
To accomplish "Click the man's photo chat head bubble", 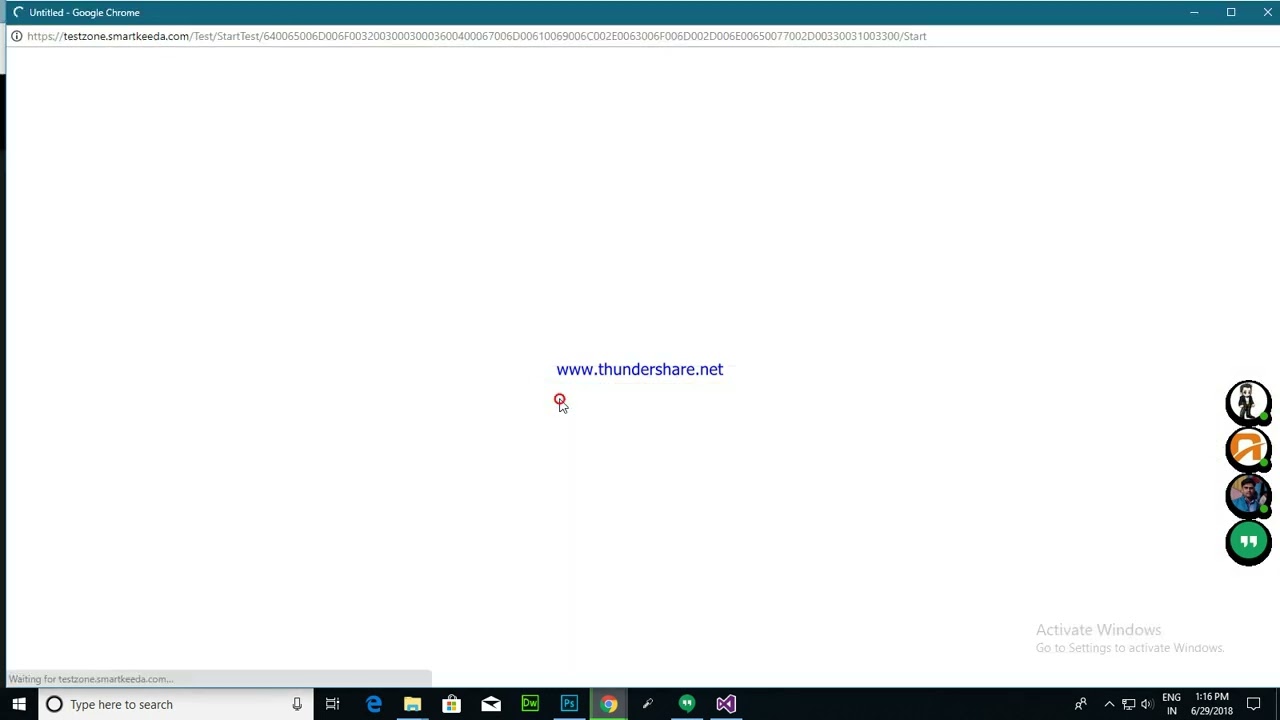I will [x=1248, y=495].
